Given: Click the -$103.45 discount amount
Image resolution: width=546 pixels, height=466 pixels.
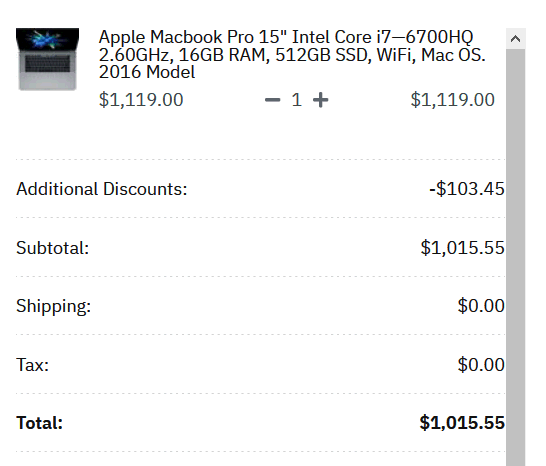Looking at the screenshot, I should coord(467,189).
